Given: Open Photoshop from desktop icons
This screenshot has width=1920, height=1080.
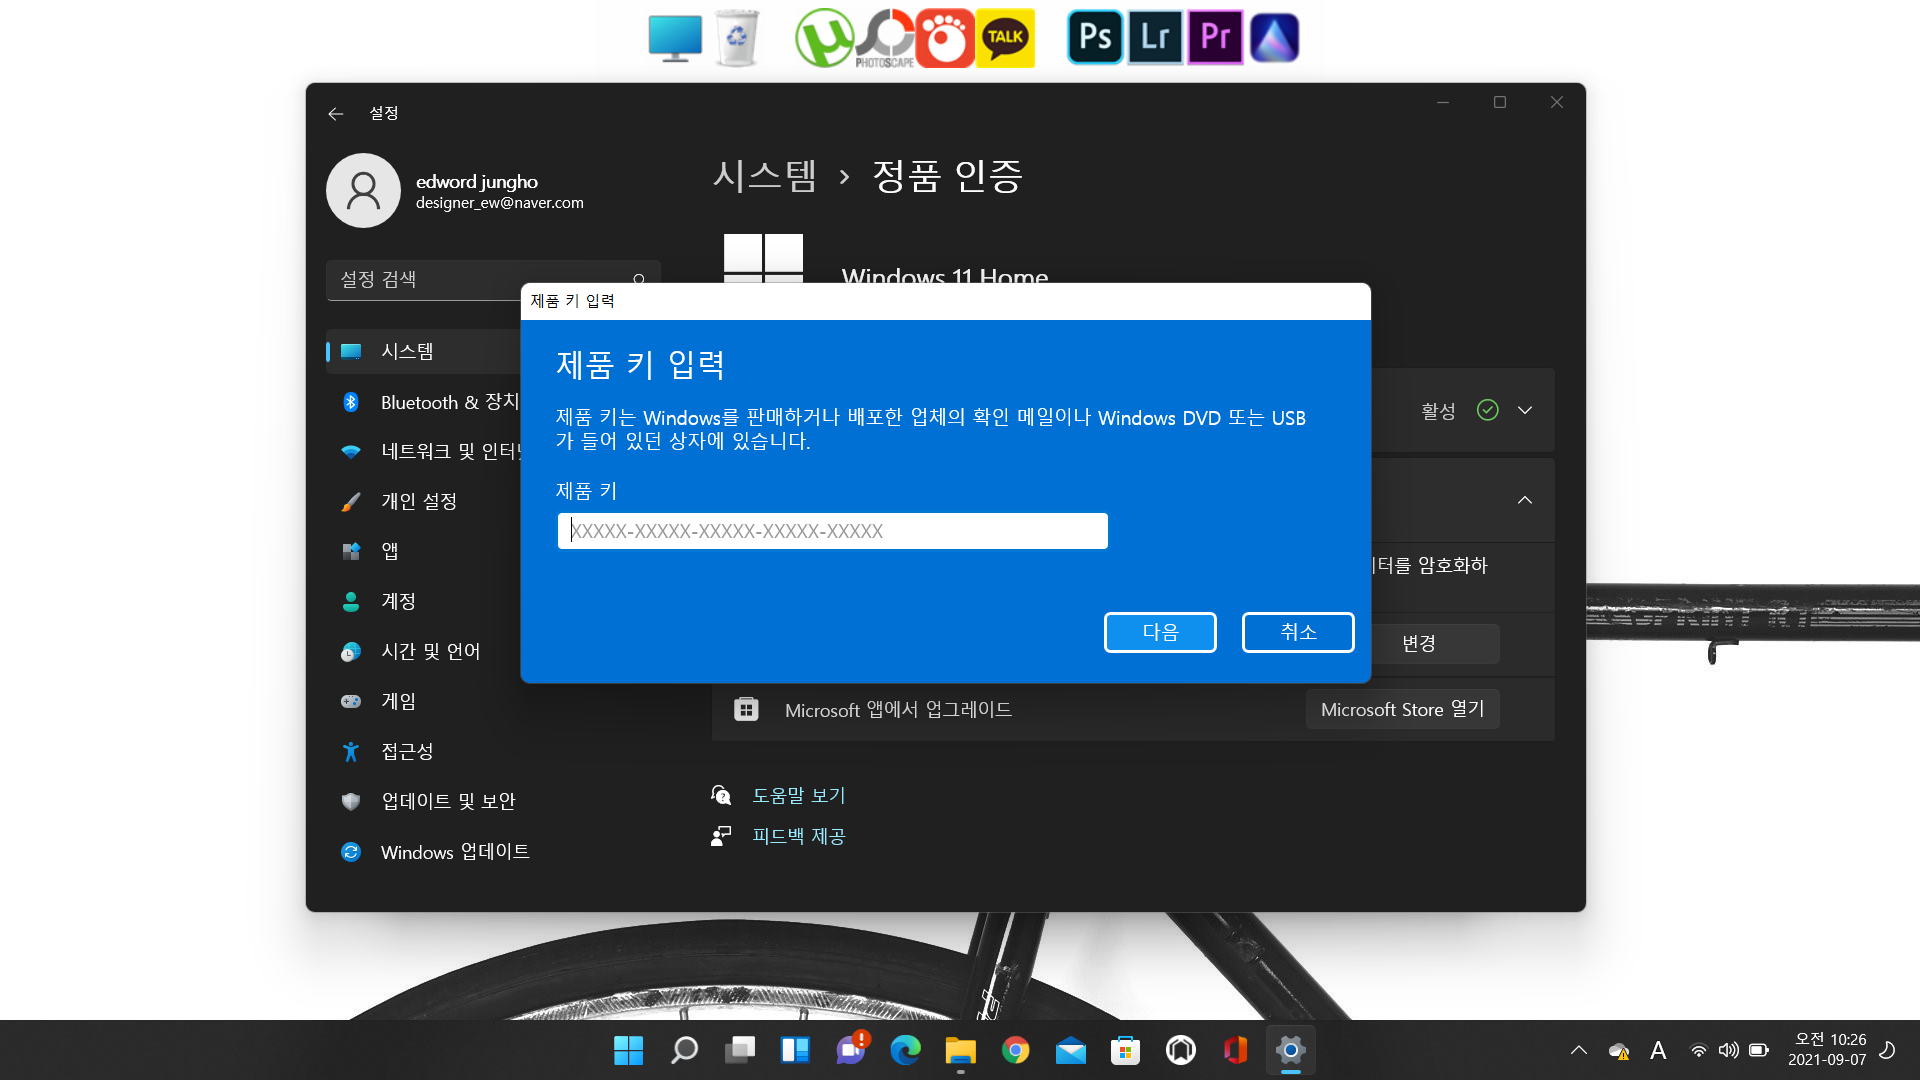Looking at the screenshot, I should pos(1095,38).
